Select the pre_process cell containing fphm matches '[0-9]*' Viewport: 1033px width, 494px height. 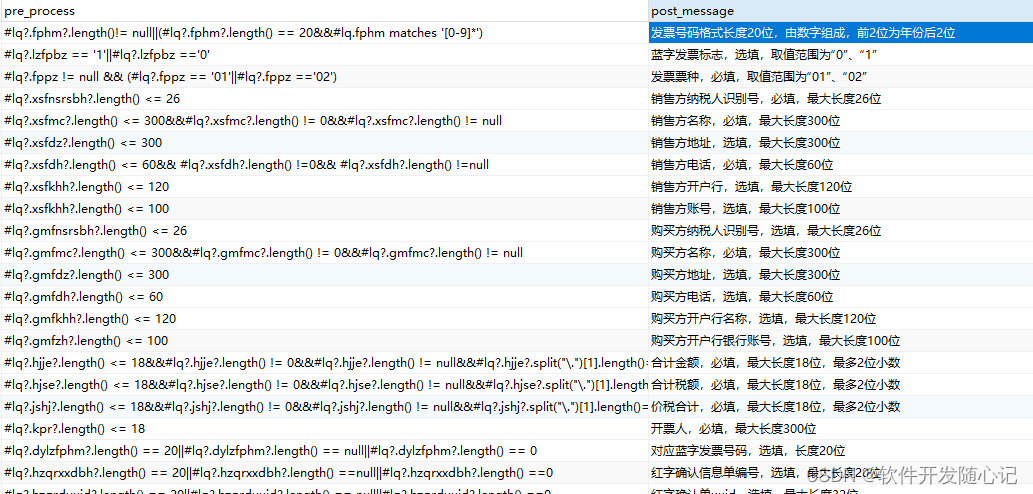point(324,33)
